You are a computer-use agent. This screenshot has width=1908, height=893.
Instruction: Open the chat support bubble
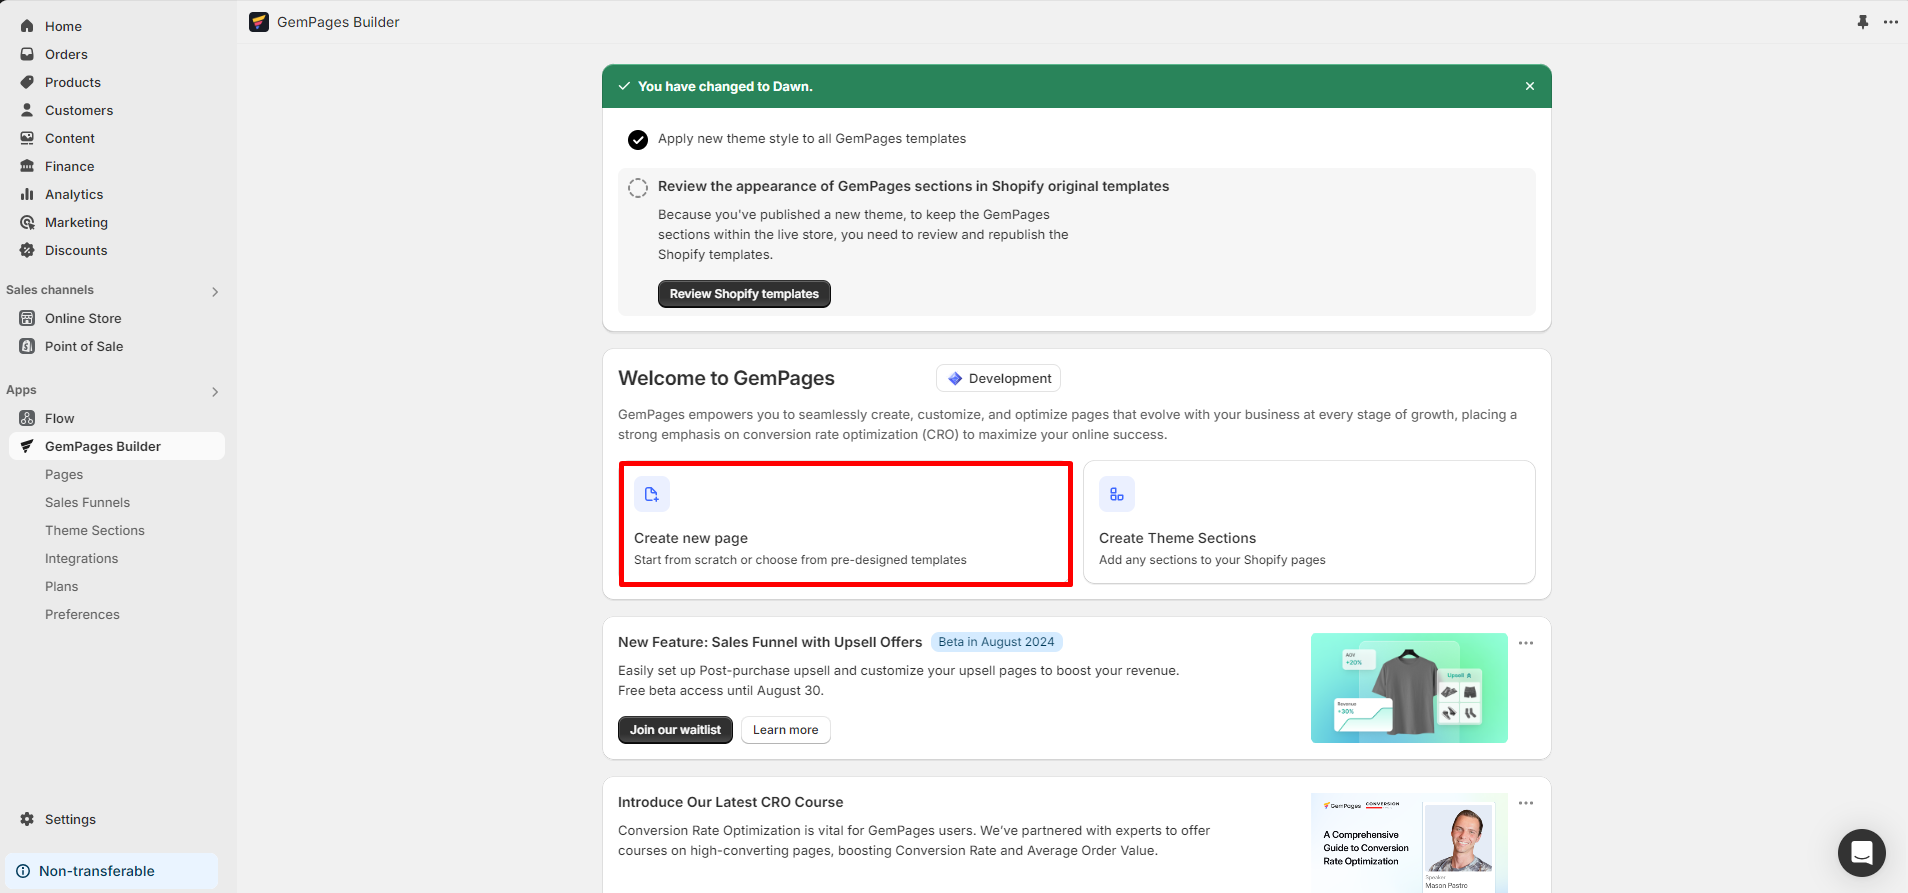point(1862,853)
